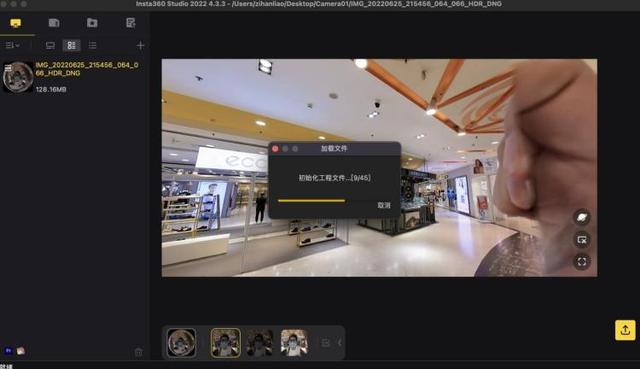Click the snapshot screen icon below planet icon
Screen dimensions: 640x369
tap(582, 240)
